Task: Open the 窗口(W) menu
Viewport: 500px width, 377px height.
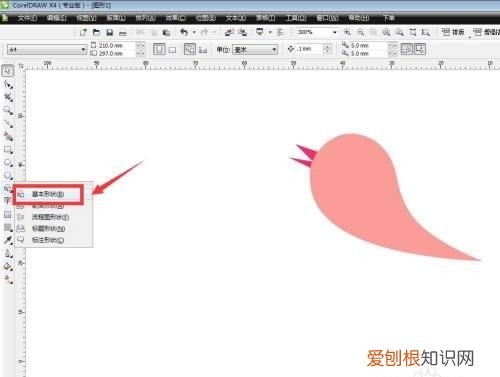Action: pos(327,18)
